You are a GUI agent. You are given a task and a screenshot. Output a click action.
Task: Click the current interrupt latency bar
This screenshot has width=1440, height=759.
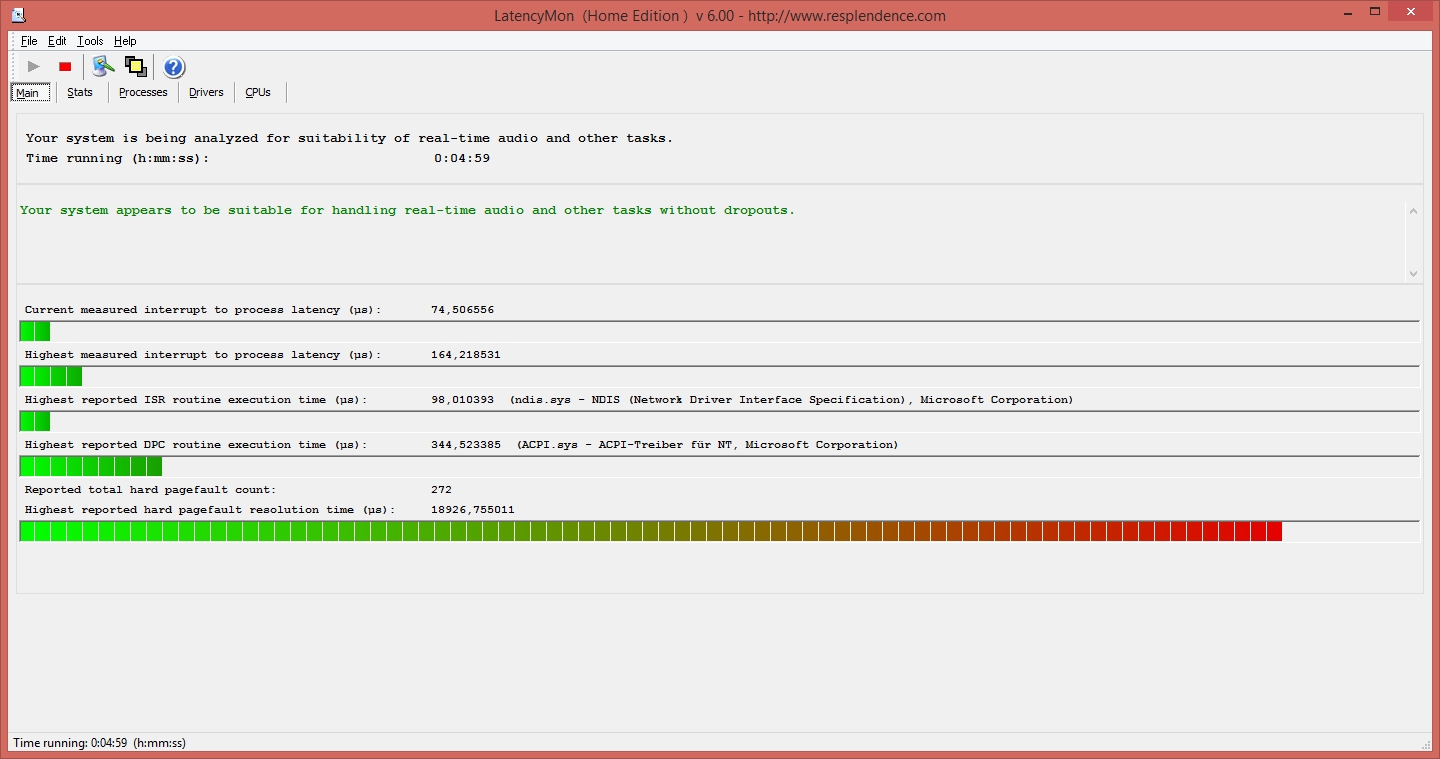719,331
